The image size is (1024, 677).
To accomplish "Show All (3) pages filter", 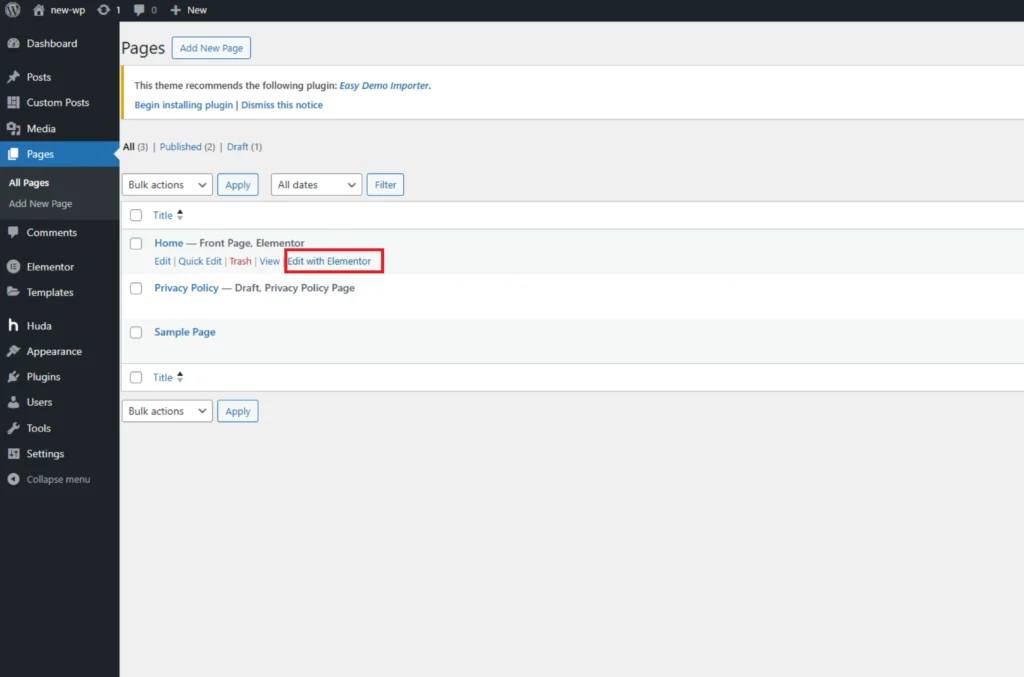I will 135,147.
